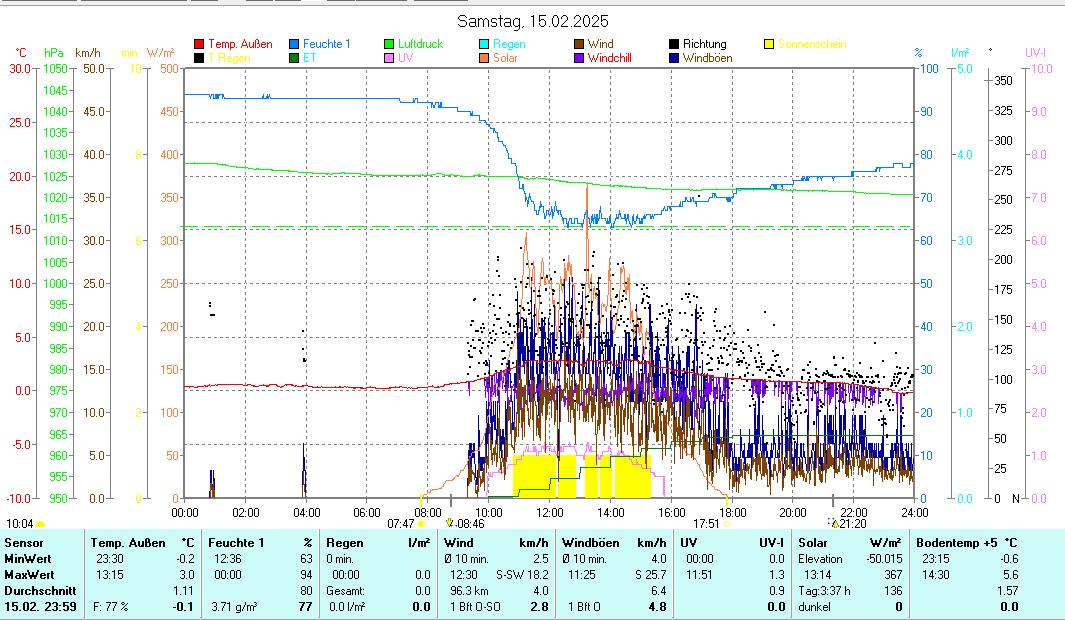1065x620 pixels.
Task: Click the moon icon next to 10:04
Action: coord(40,523)
